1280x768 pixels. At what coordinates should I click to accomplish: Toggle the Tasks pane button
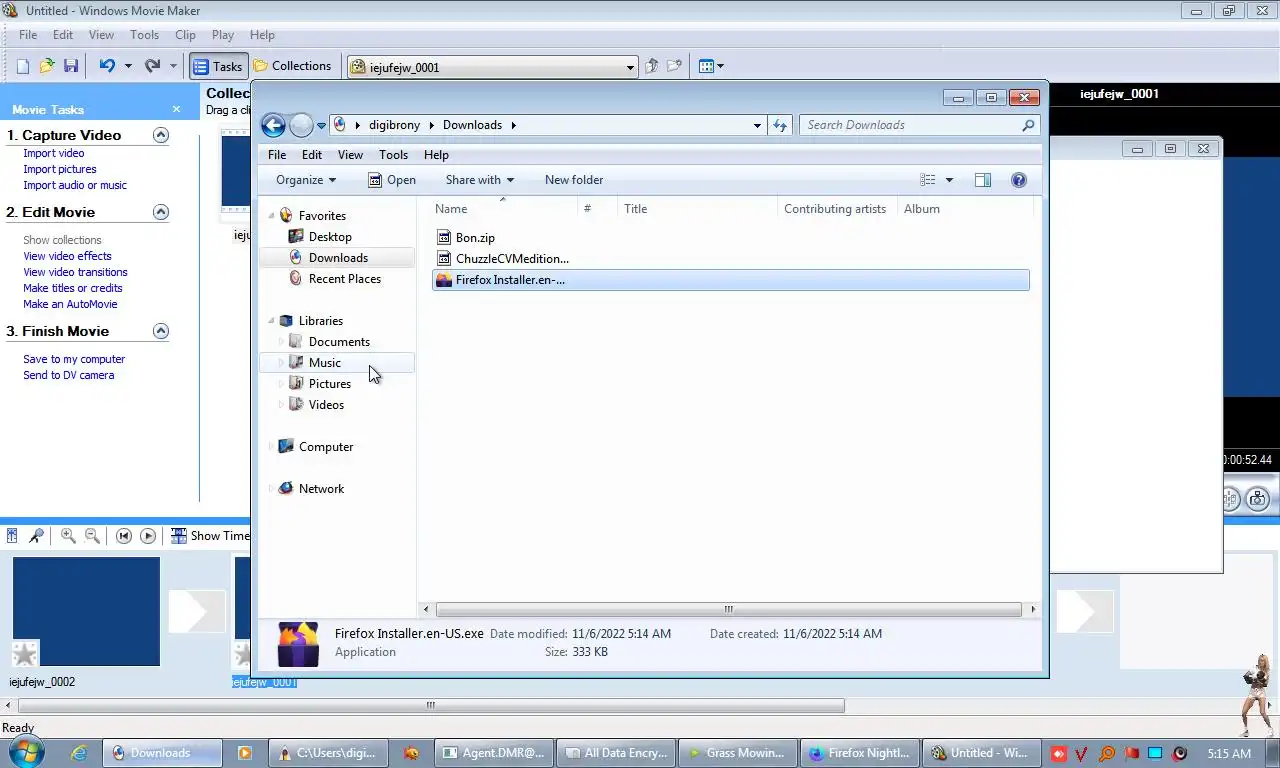[x=218, y=66]
